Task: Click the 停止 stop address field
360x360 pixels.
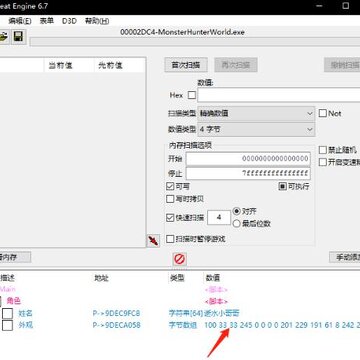Action: point(248,173)
